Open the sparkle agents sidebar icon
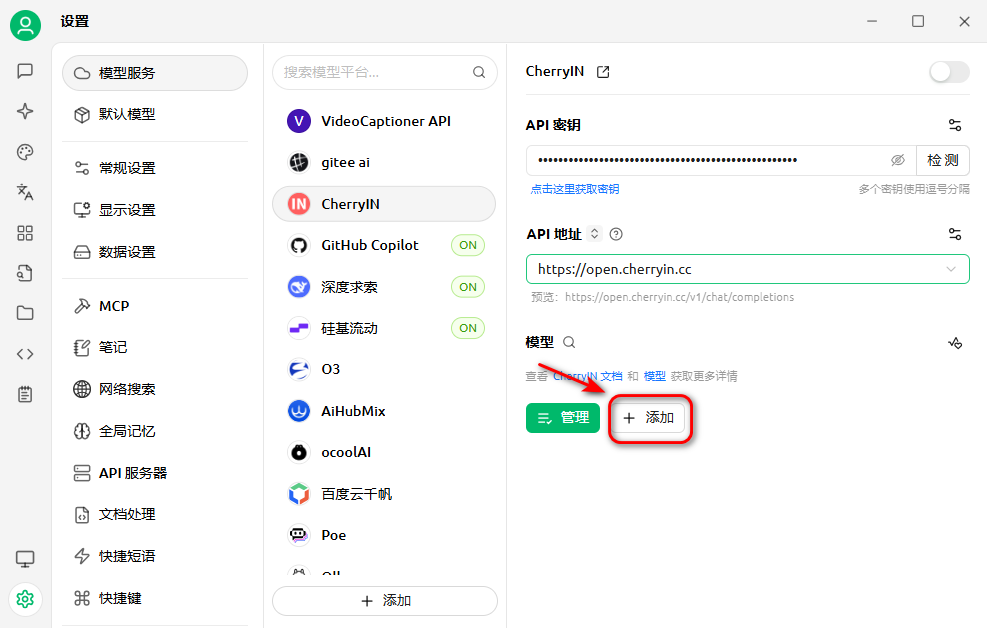This screenshot has height=628, width=987. pyautogui.click(x=25, y=111)
